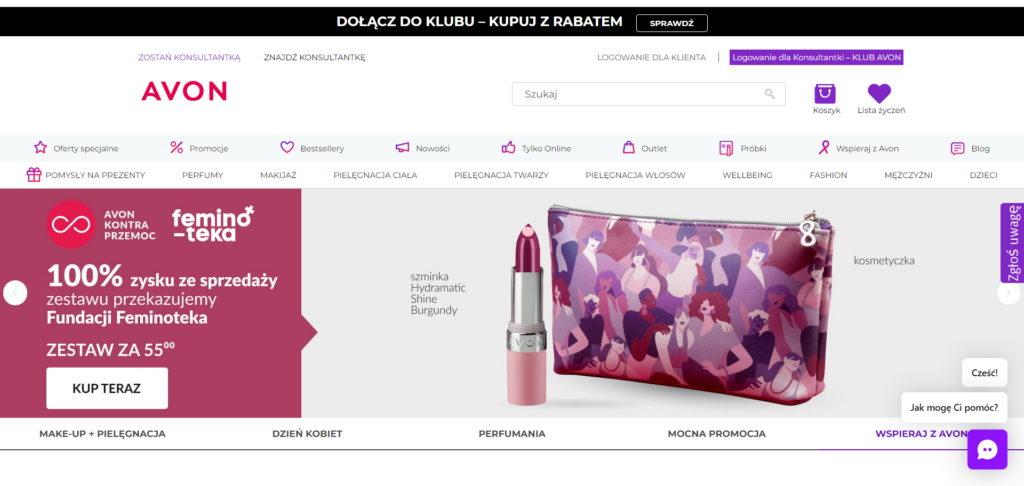The width and height of the screenshot is (1024, 486).
Task: Click the search magnifier icon
Action: (769, 94)
